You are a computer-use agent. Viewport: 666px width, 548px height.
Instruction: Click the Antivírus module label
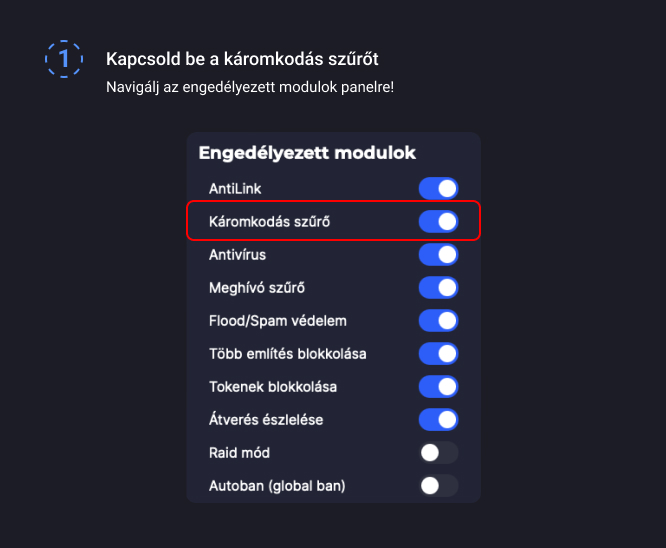point(237,254)
